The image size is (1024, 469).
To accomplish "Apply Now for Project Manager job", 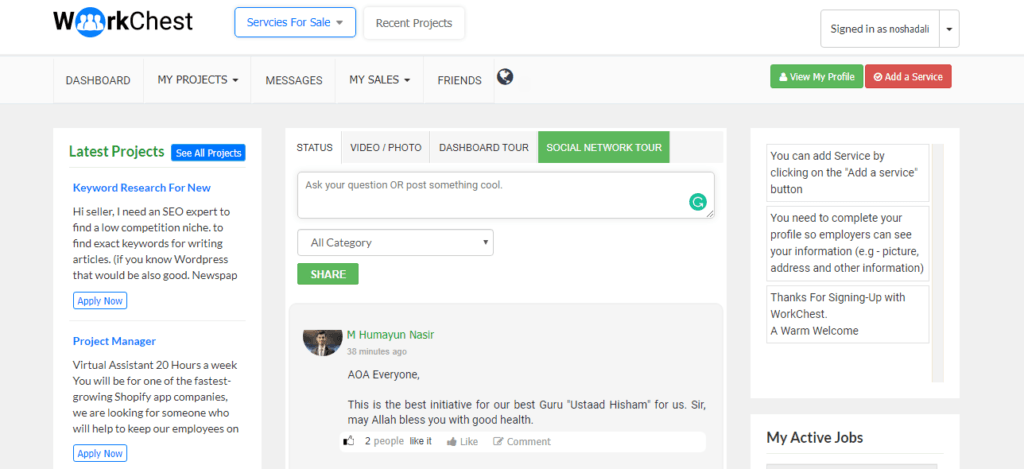I will click(100, 453).
